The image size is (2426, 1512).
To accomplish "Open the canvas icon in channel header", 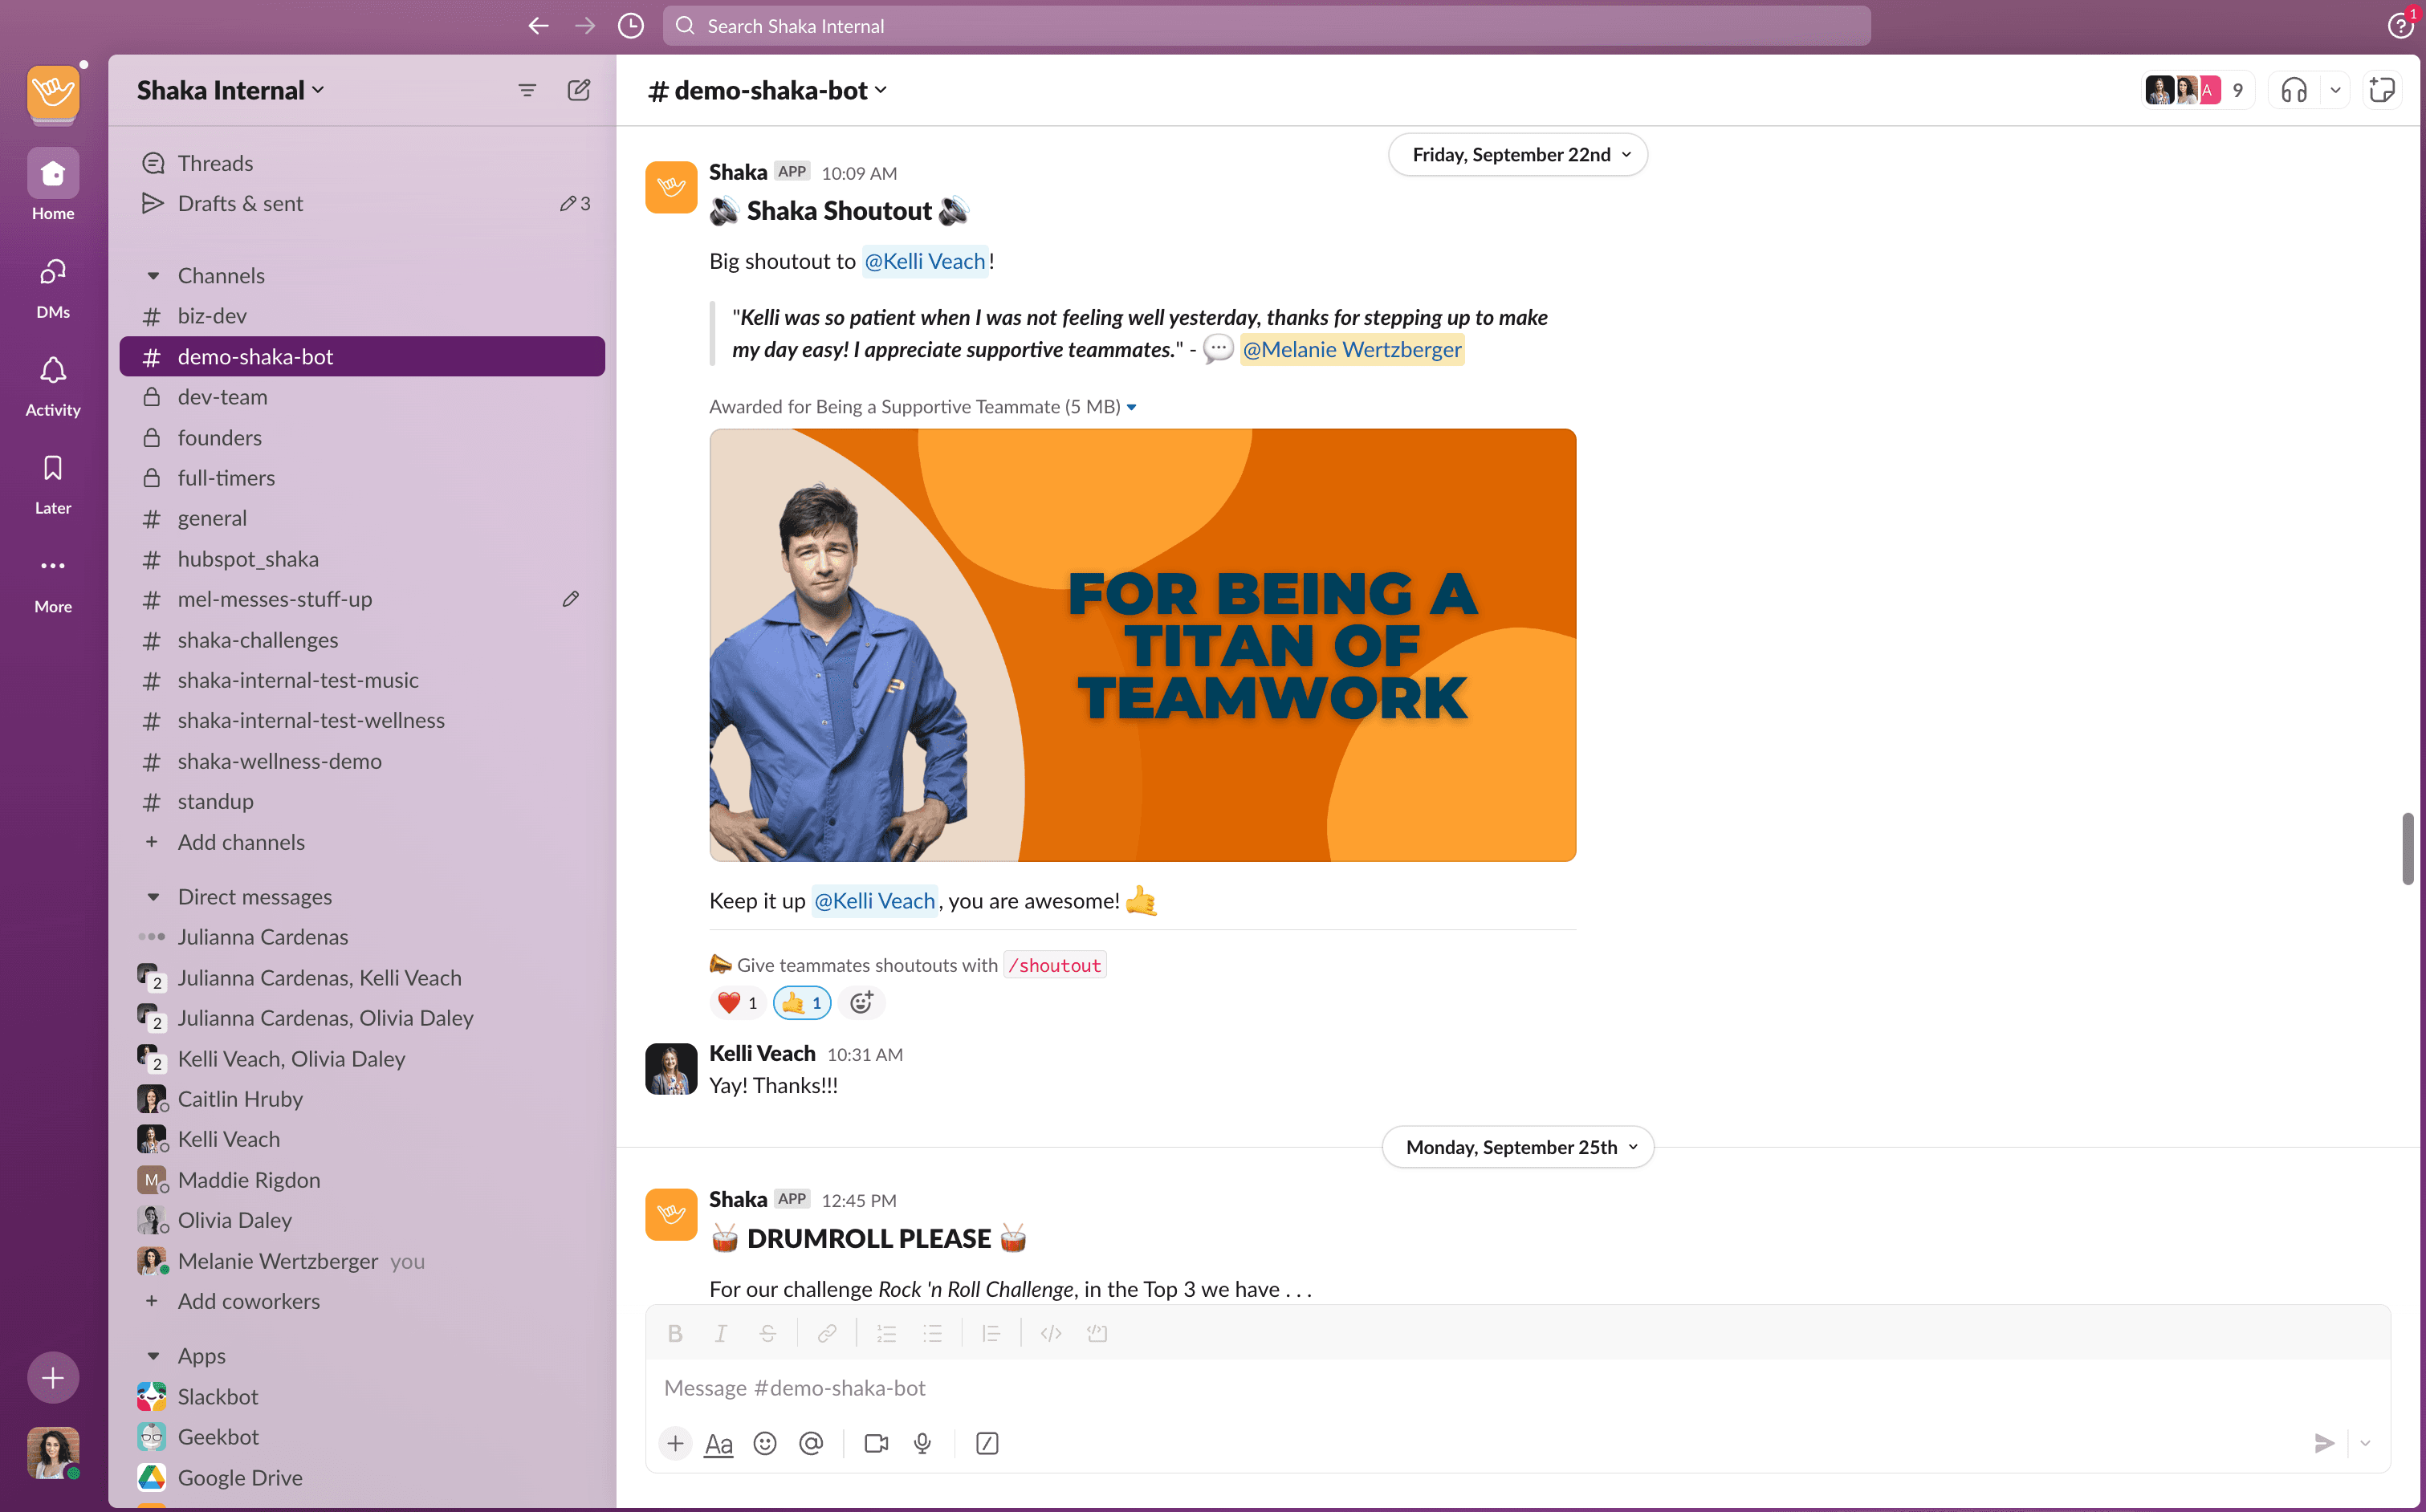I will 2382,90.
